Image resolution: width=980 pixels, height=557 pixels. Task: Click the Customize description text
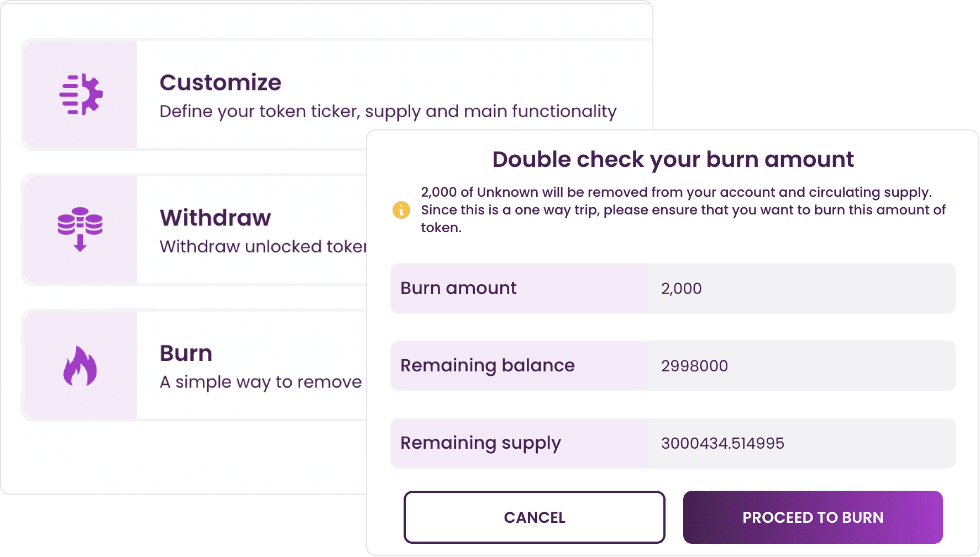(388, 111)
